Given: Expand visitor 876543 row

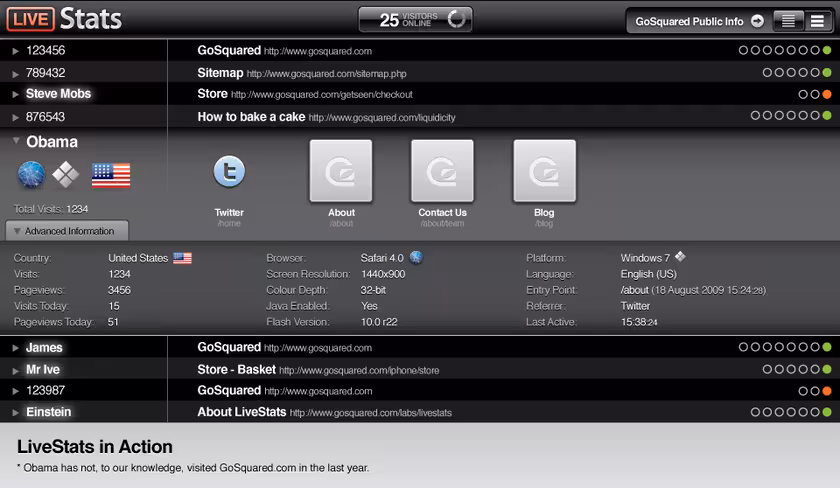Looking at the screenshot, I should pyautogui.click(x=16, y=117).
